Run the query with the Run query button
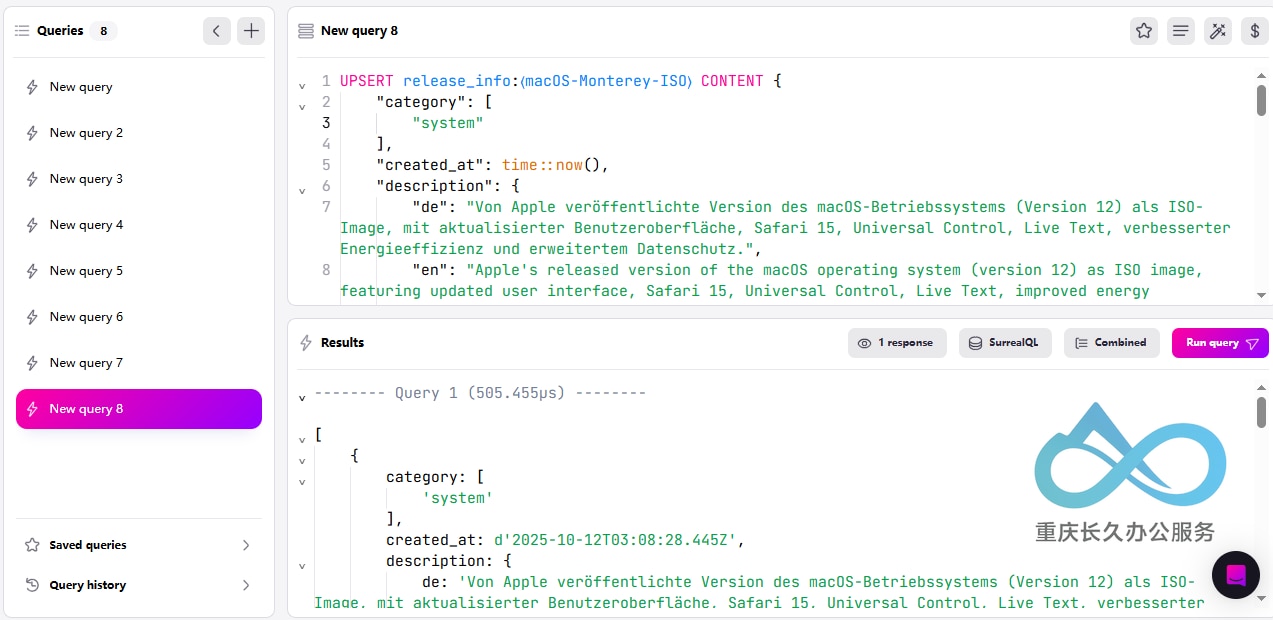 [x=1220, y=343]
